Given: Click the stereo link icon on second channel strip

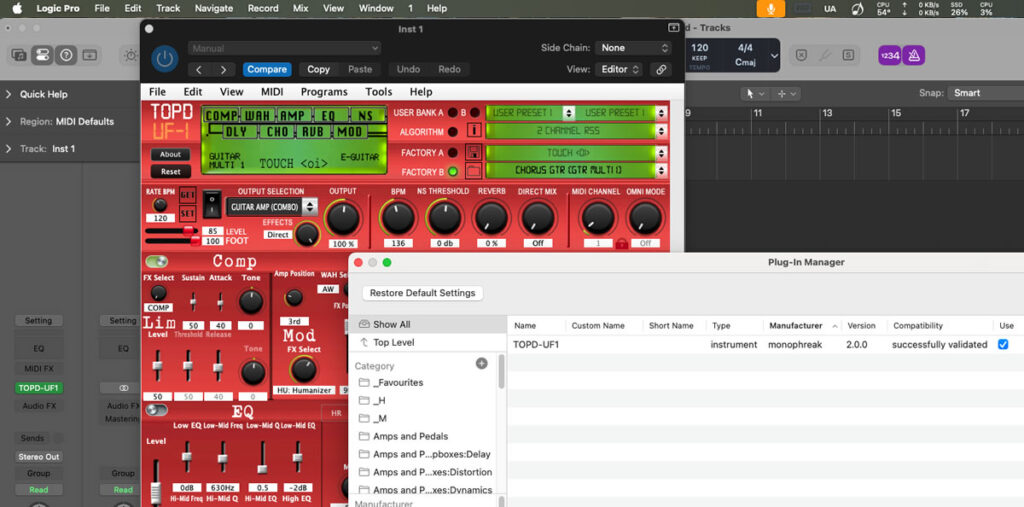Looking at the screenshot, I should click(x=123, y=387).
